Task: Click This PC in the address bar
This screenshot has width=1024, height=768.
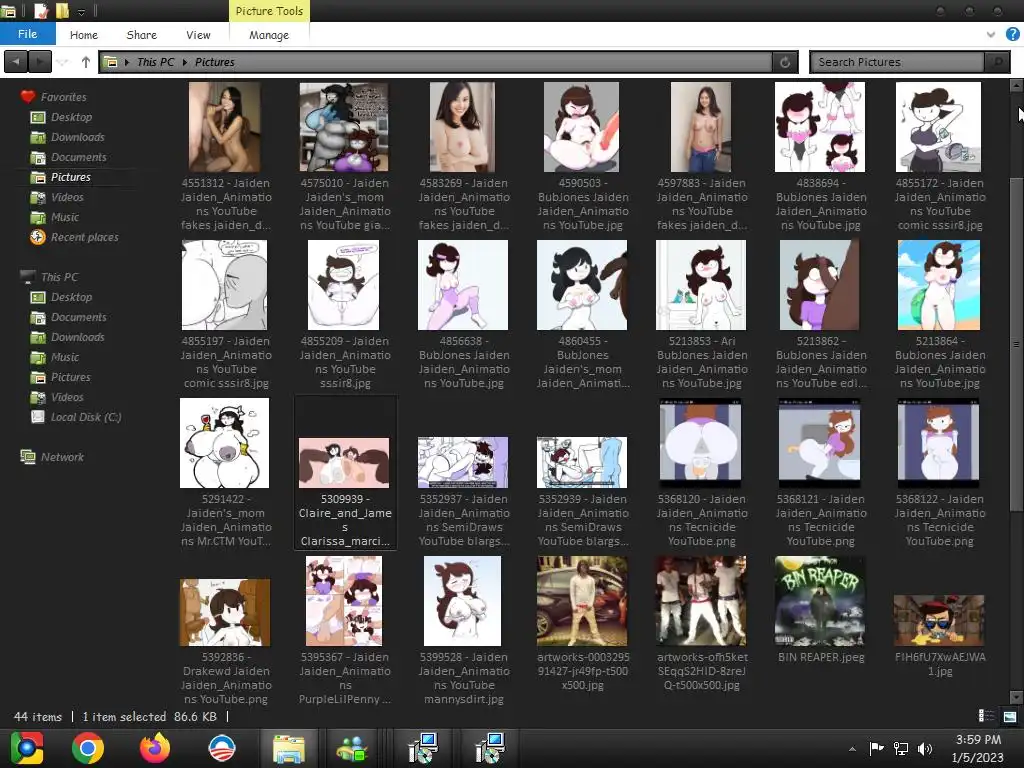Action: pos(155,62)
